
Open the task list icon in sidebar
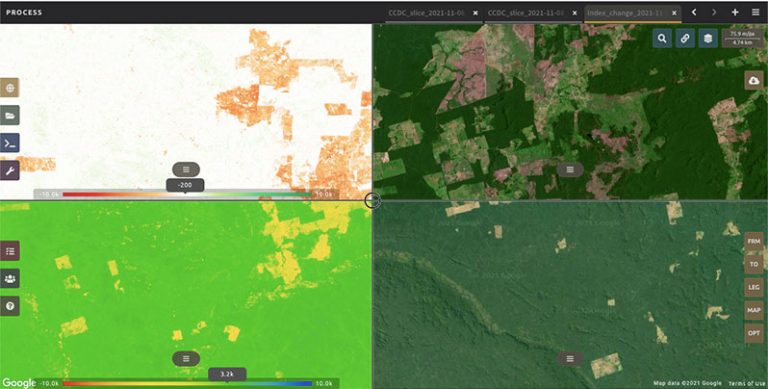(10, 251)
